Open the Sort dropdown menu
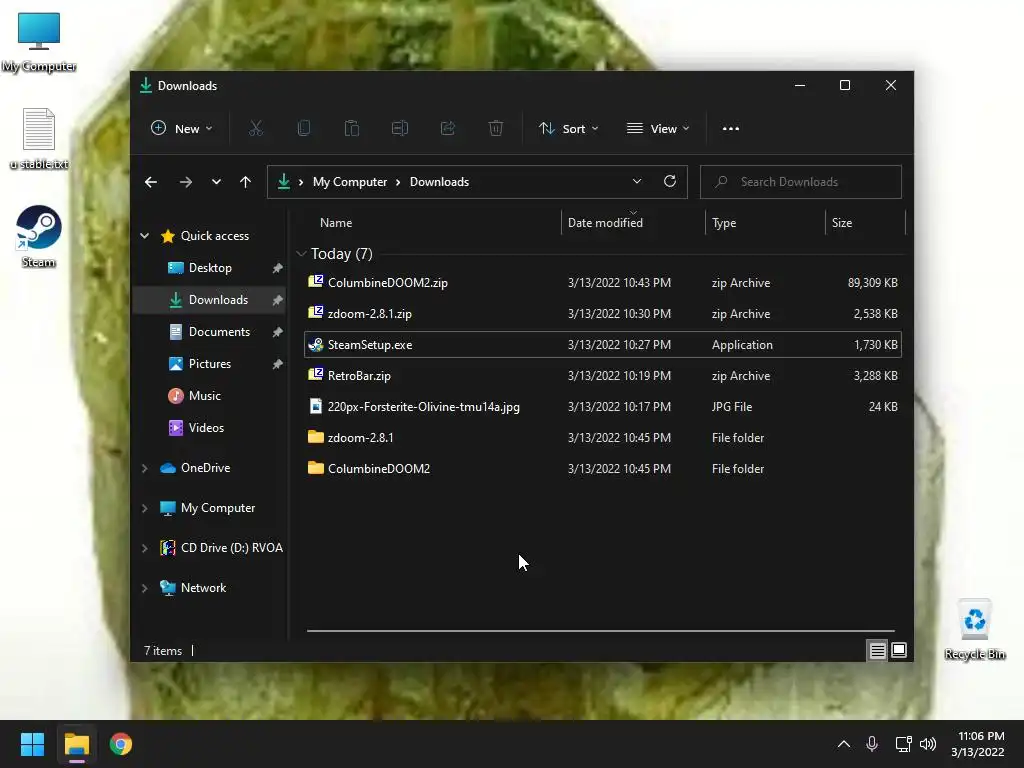The height and width of the screenshot is (768, 1024). (568, 129)
